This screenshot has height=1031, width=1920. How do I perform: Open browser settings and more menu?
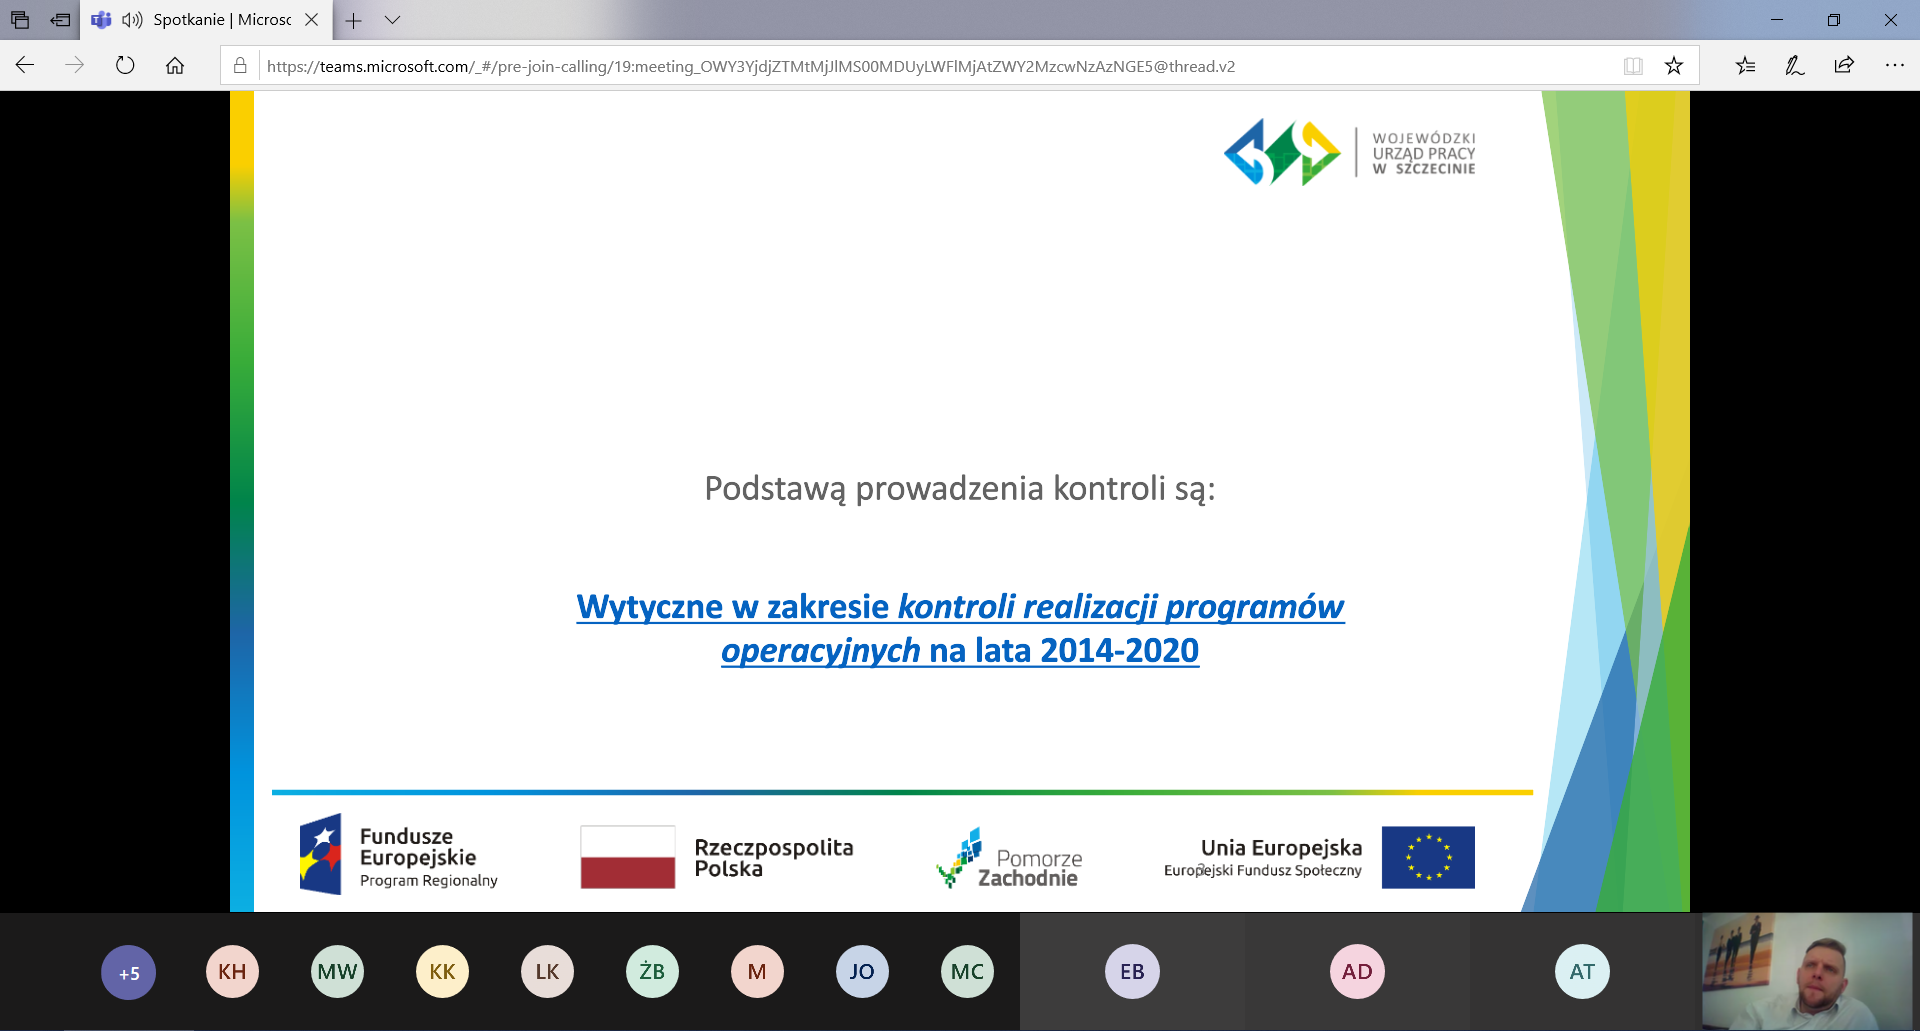[x=1895, y=66]
